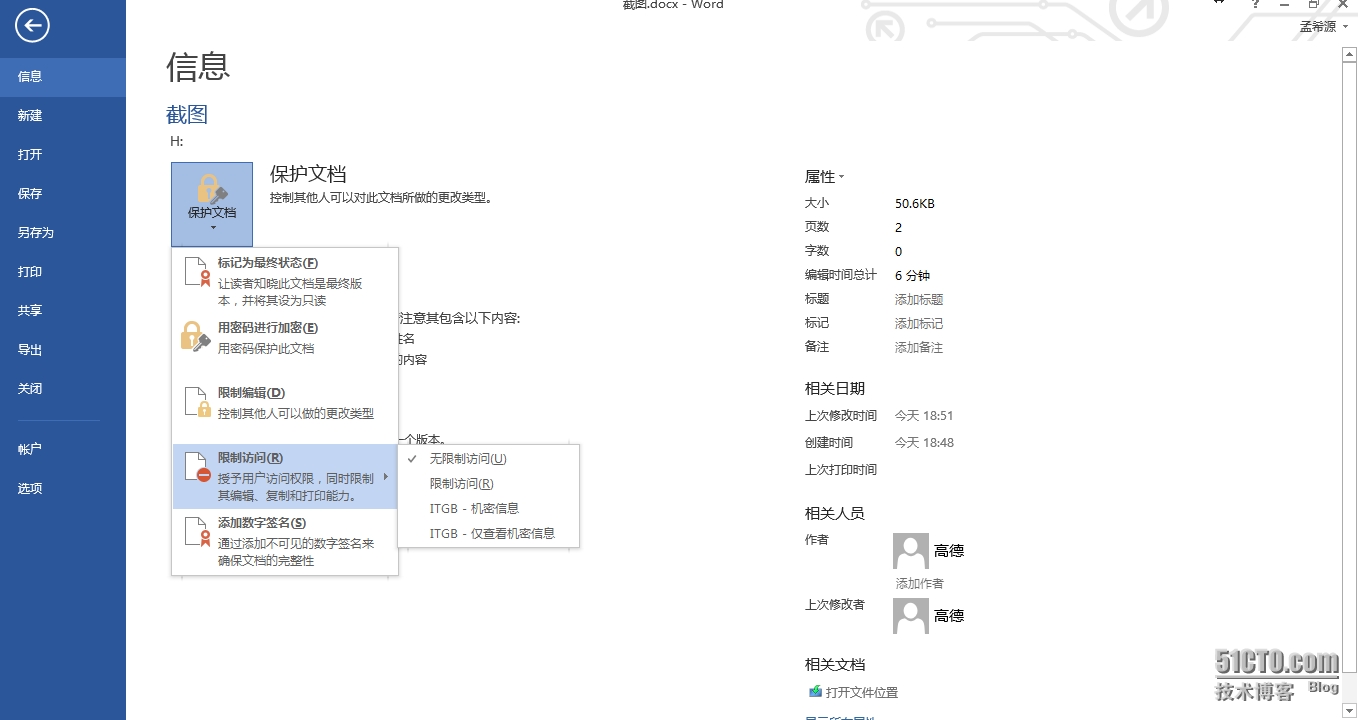Expand the 限制访问 submenu arrow
Image resolution: width=1358 pixels, height=720 pixels.
coord(386,477)
